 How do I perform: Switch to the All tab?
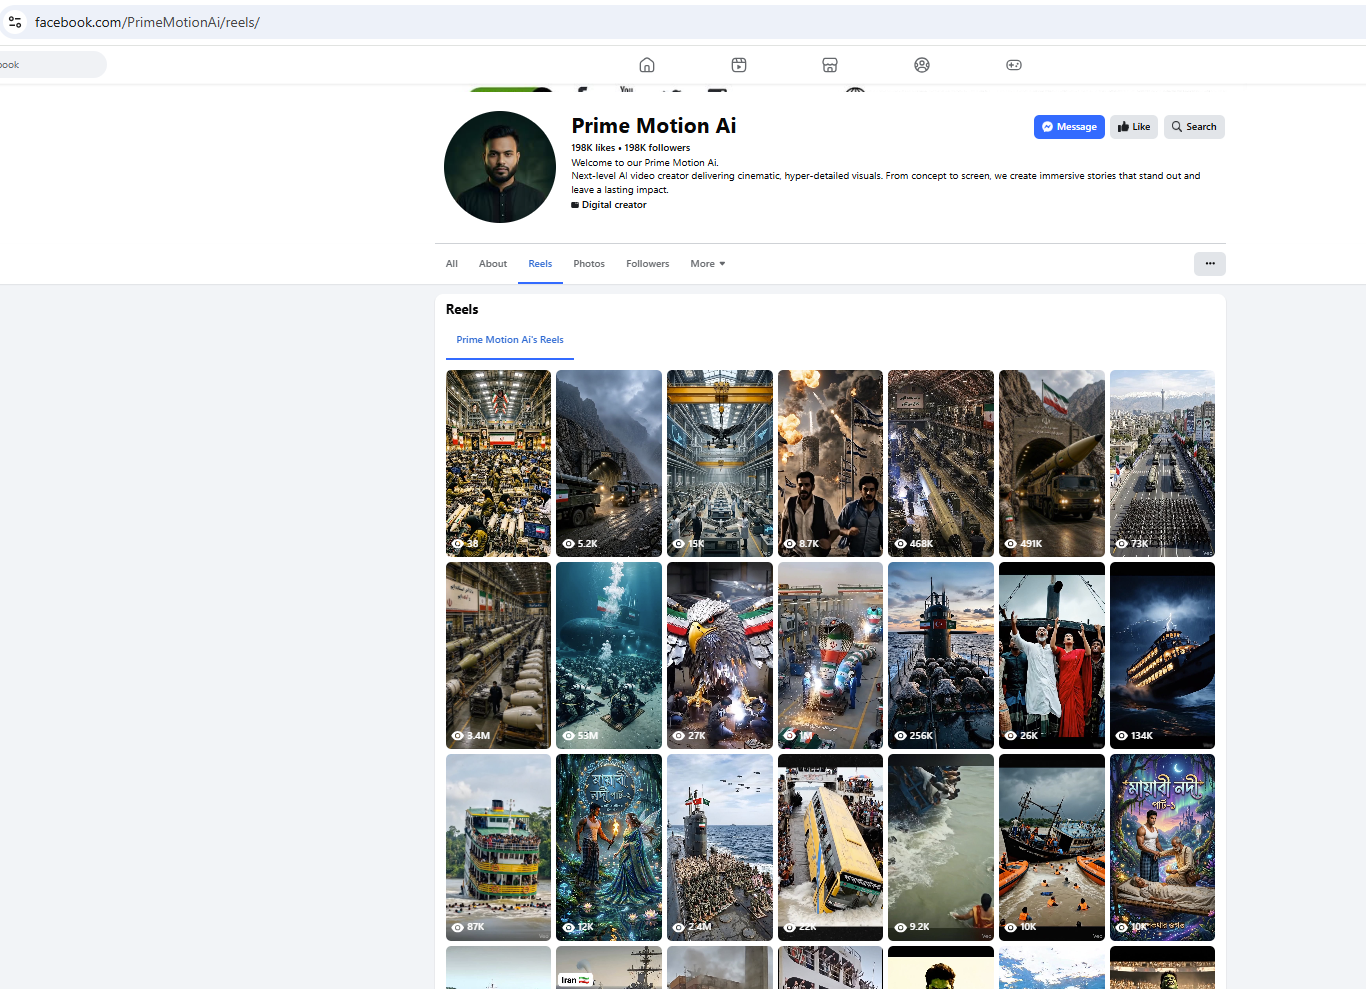[452, 264]
